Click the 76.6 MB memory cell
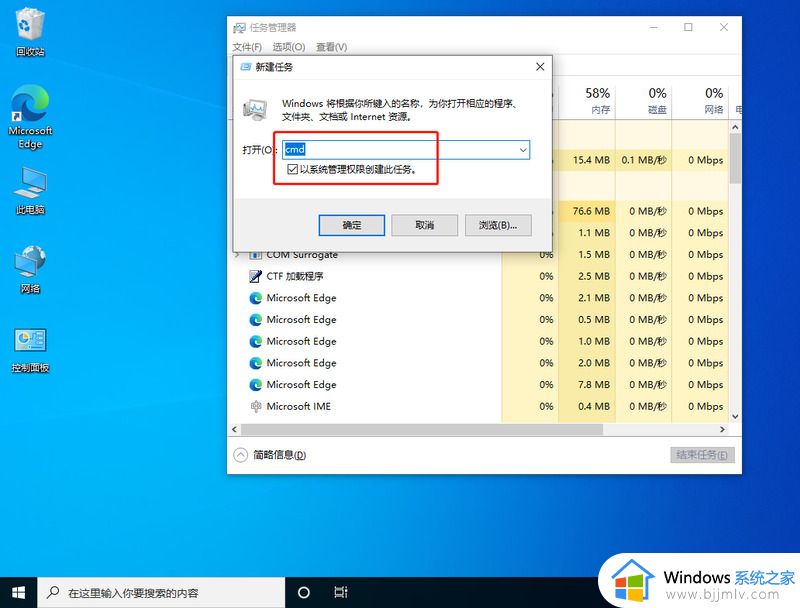Viewport: 800px width, 608px height. 587,211
